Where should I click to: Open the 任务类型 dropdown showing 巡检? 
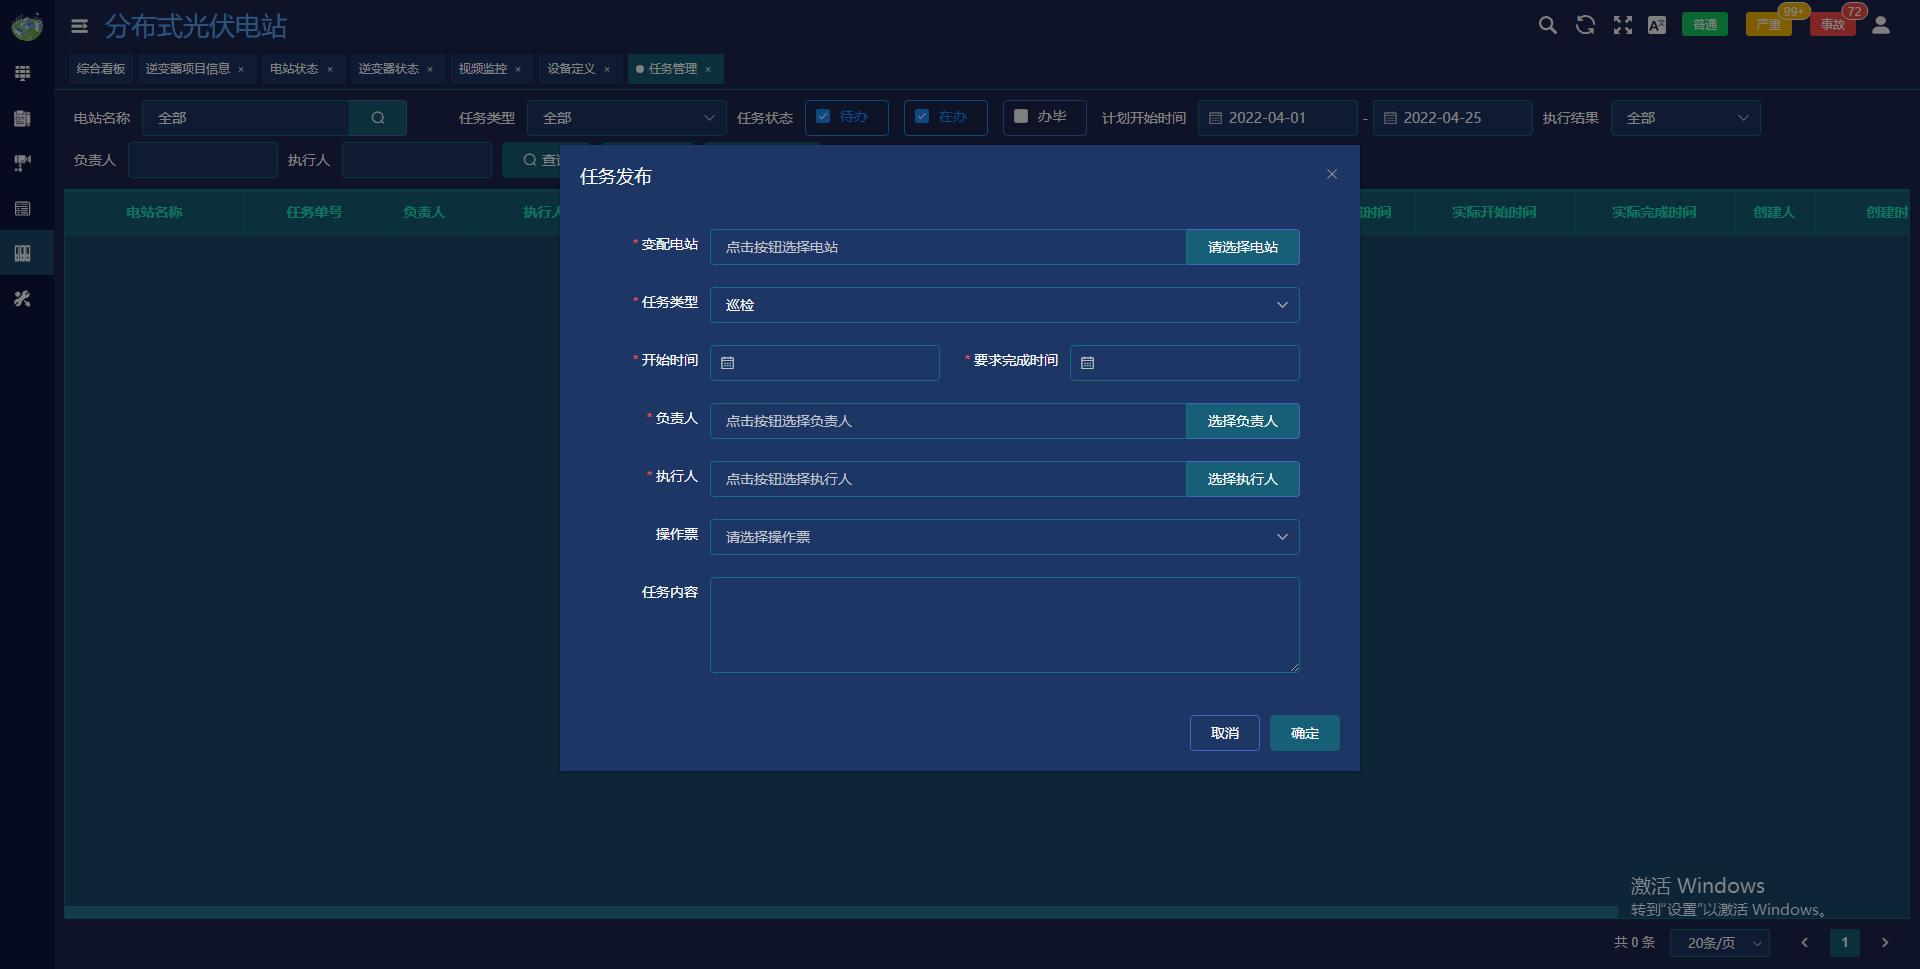click(x=1004, y=305)
